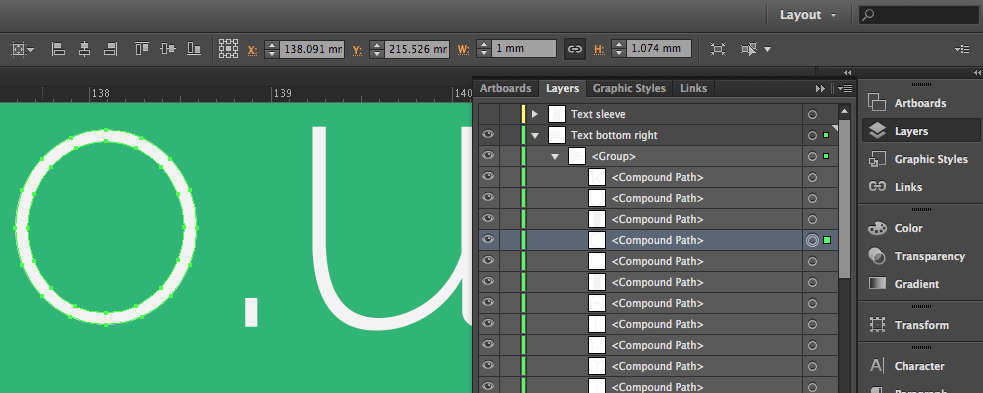Click the Vertical Align Top icon
Screen dimensions: 983x393
click(x=142, y=48)
